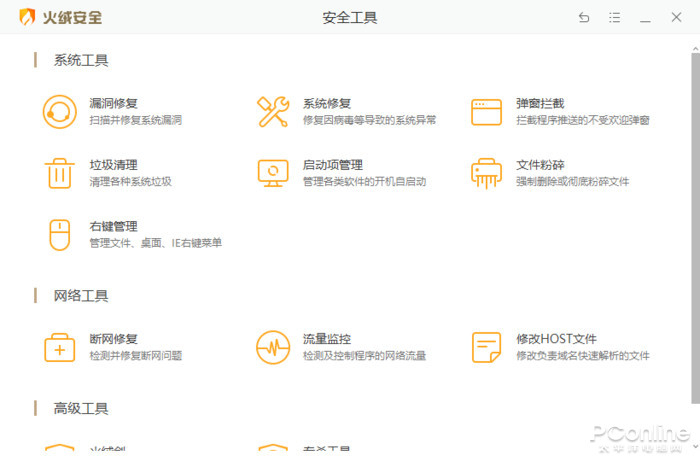700x461 pixels.
Task: Click the 安全工具 window title
Action: (350, 18)
